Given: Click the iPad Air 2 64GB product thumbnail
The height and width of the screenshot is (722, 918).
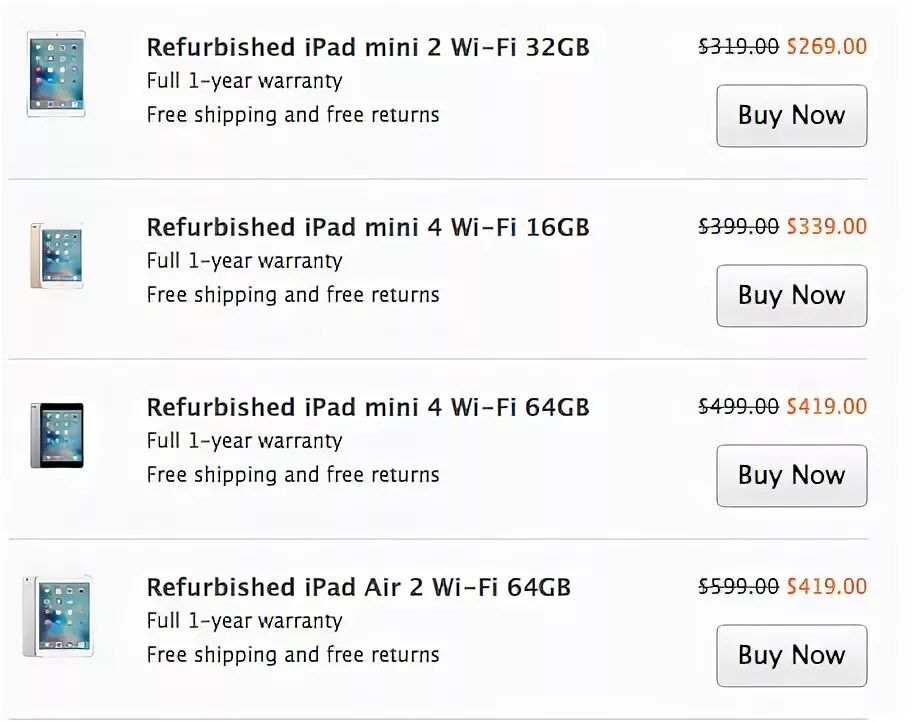Looking at the screenshot, I should 57,615.
